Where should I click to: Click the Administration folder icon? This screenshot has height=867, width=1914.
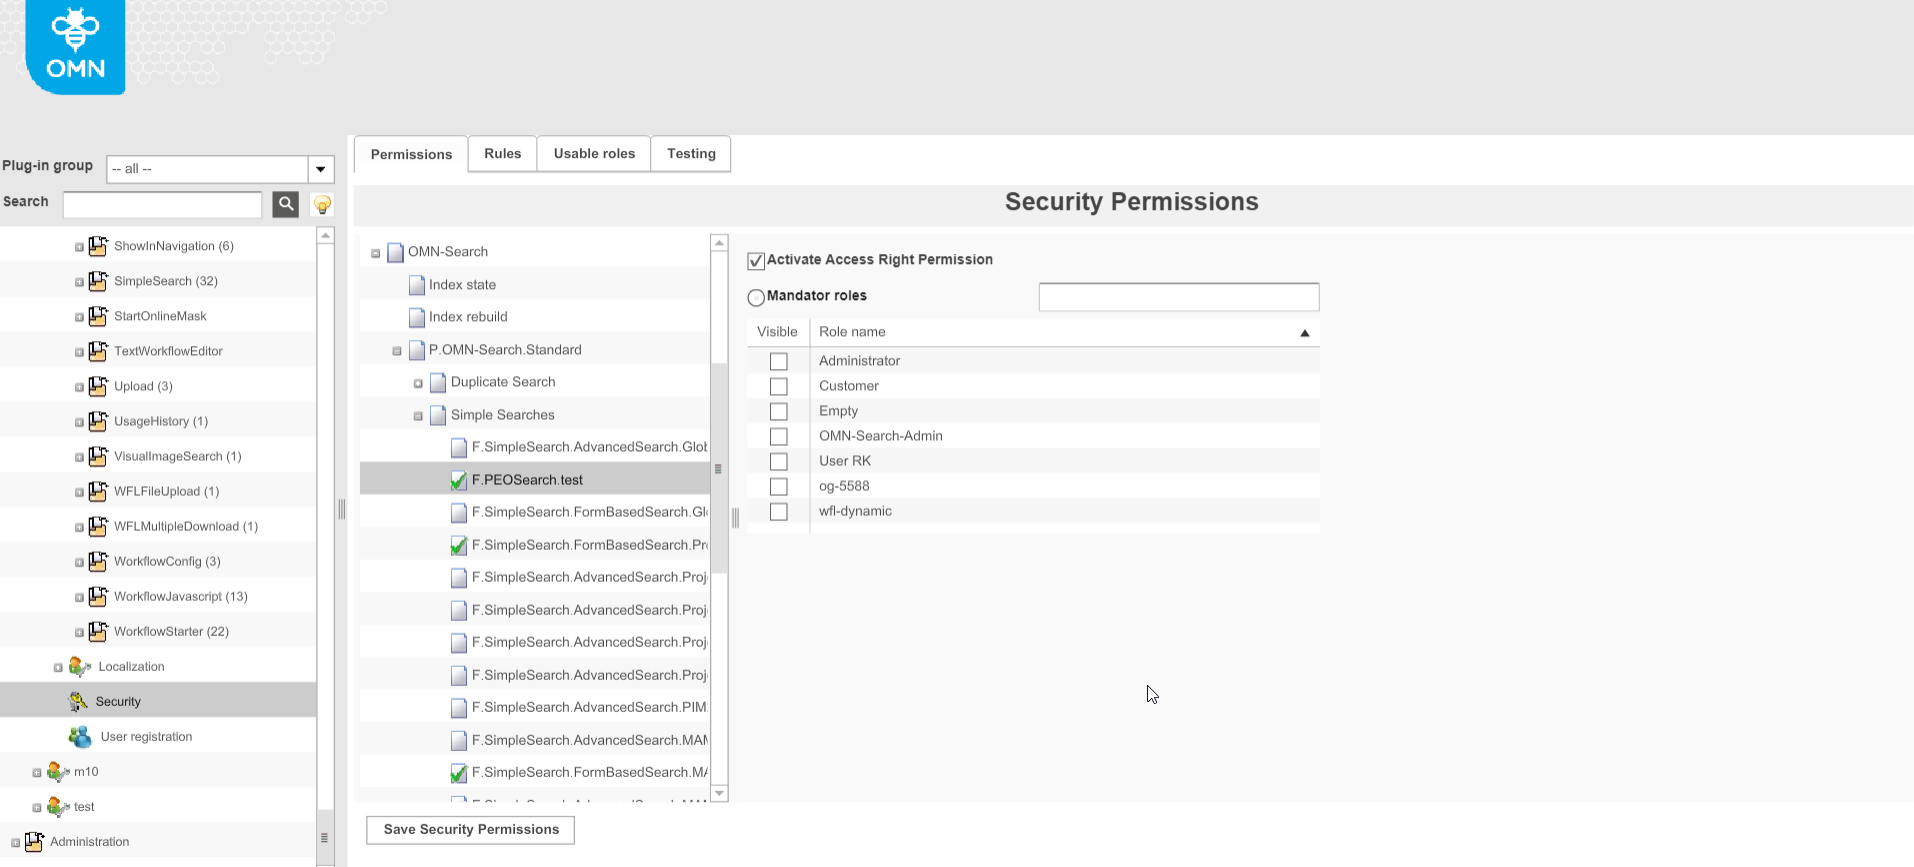tap(36, 841)
